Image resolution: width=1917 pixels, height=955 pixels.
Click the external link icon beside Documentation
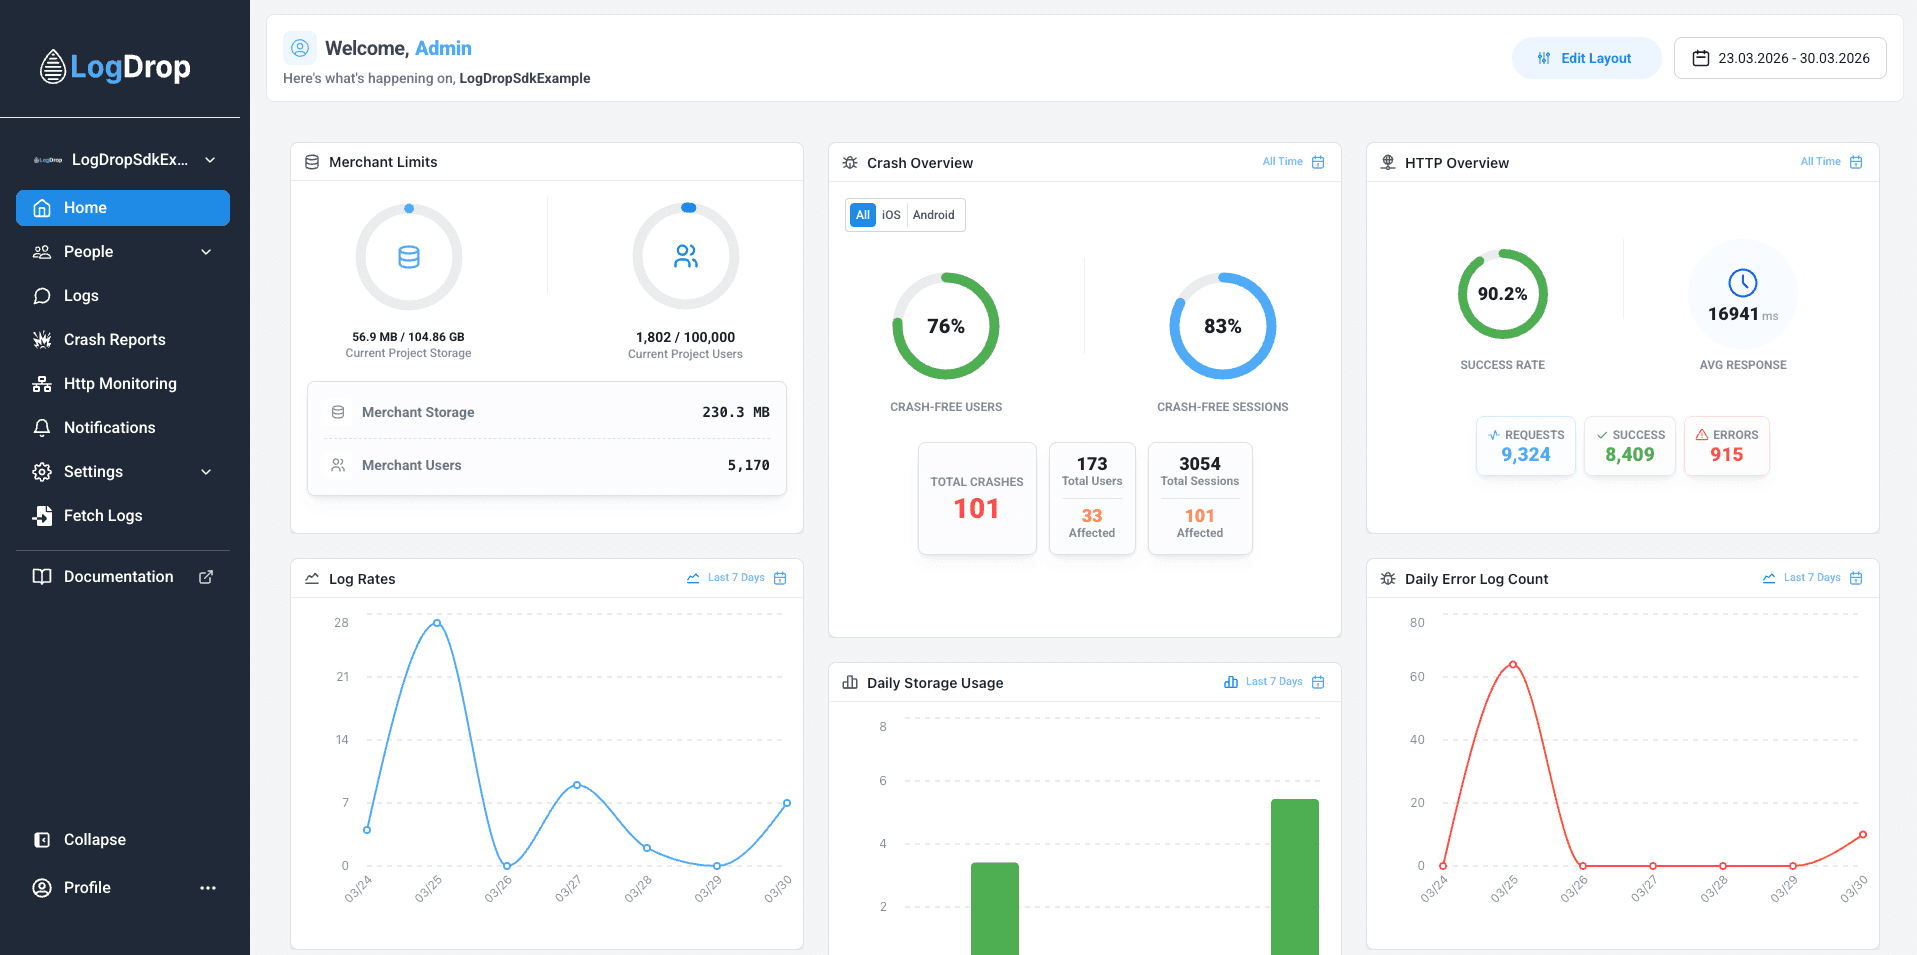(206, 577)
